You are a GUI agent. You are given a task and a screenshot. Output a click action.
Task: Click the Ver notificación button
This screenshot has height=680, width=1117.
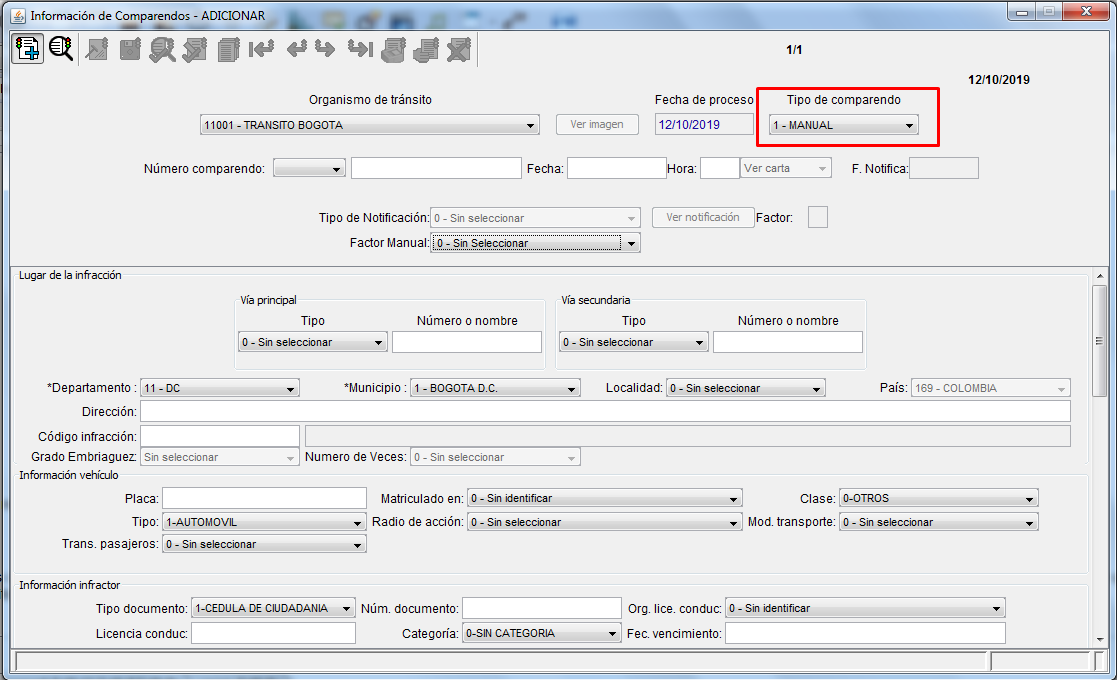[x=702, y=217]
